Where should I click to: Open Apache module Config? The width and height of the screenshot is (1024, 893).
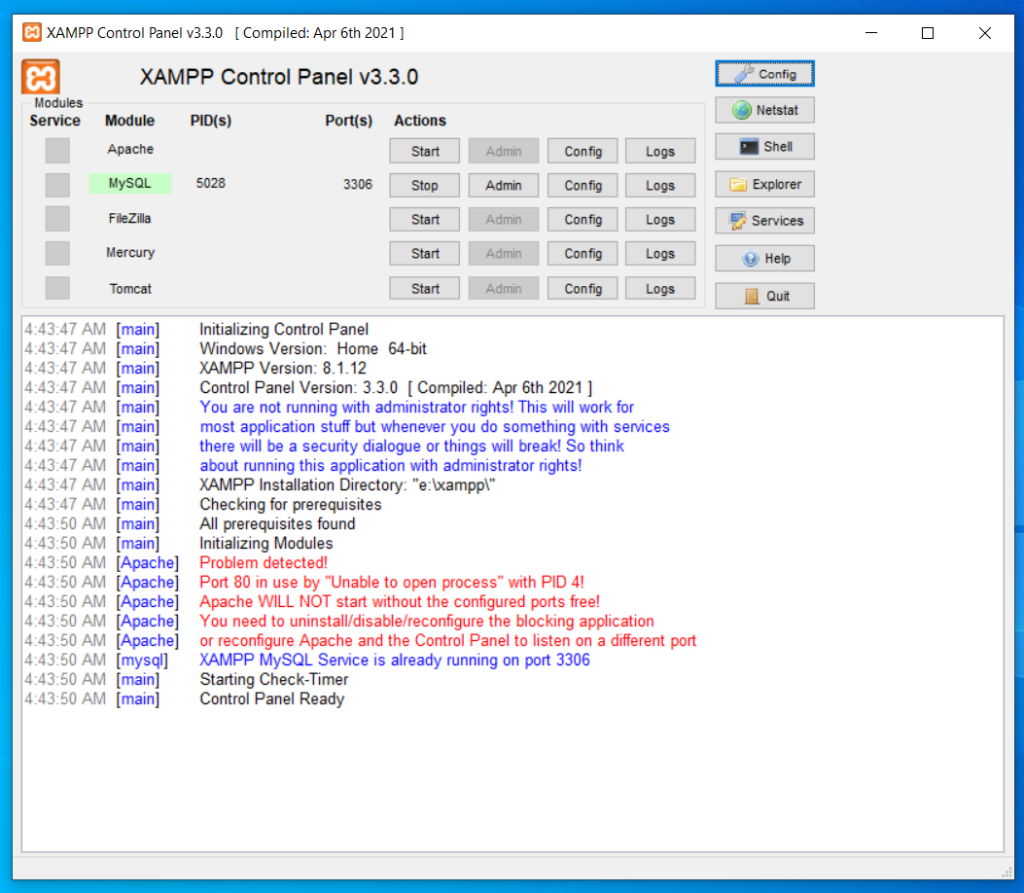(583, 151)
